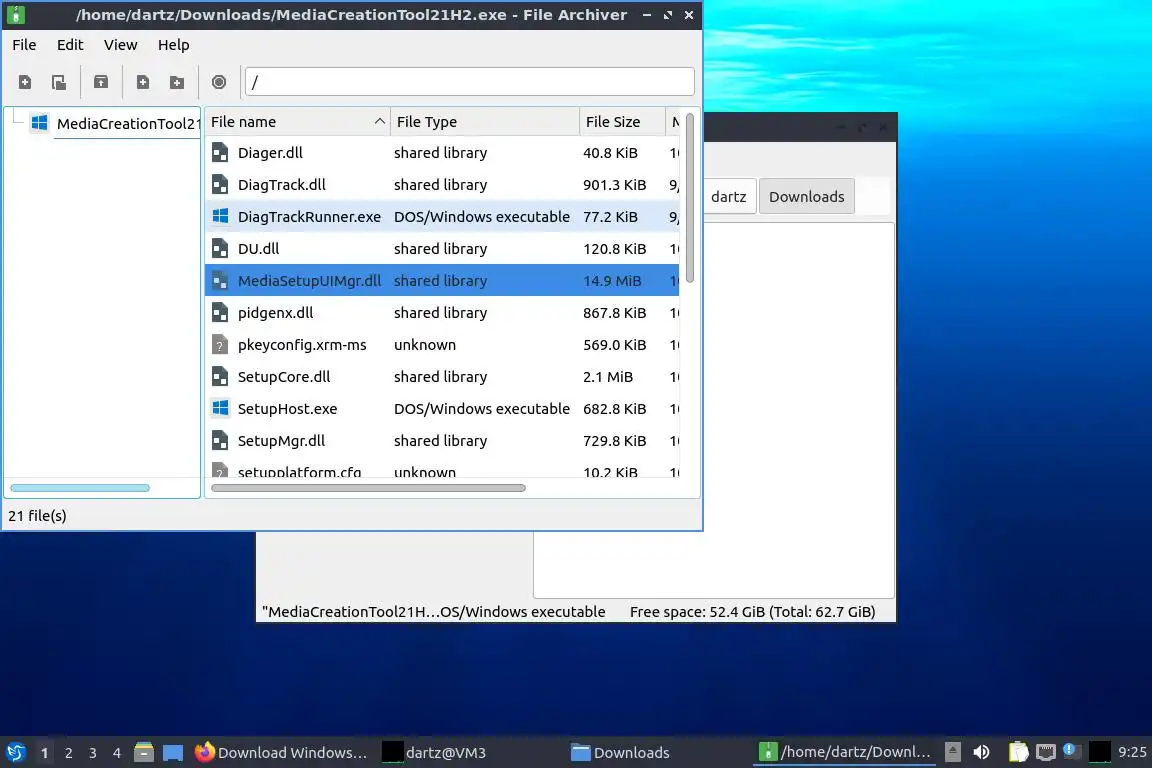Open the Help menu
Image resolution: width=1152 pixels, height=768 pixels.
tap(173, 45)
